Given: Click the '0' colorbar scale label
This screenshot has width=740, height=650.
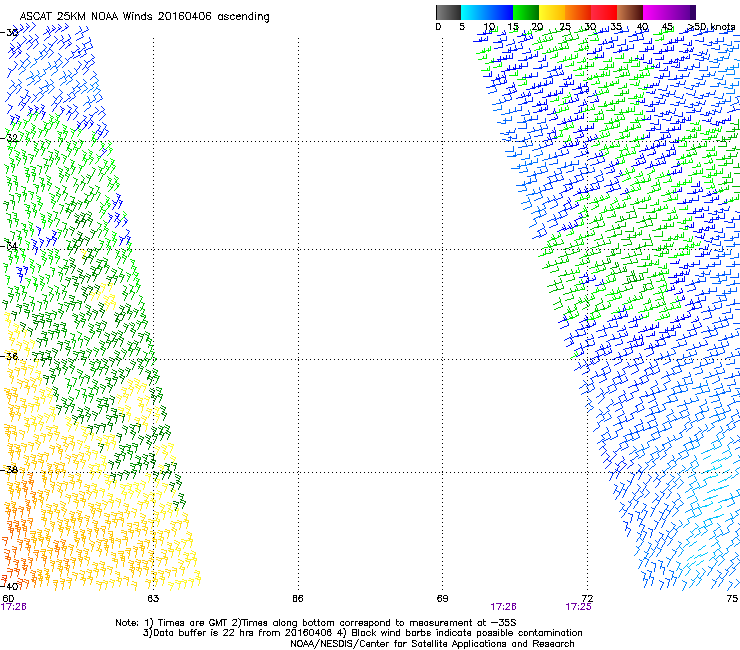Looking at the screenshot, I should (x=438, y=27).
